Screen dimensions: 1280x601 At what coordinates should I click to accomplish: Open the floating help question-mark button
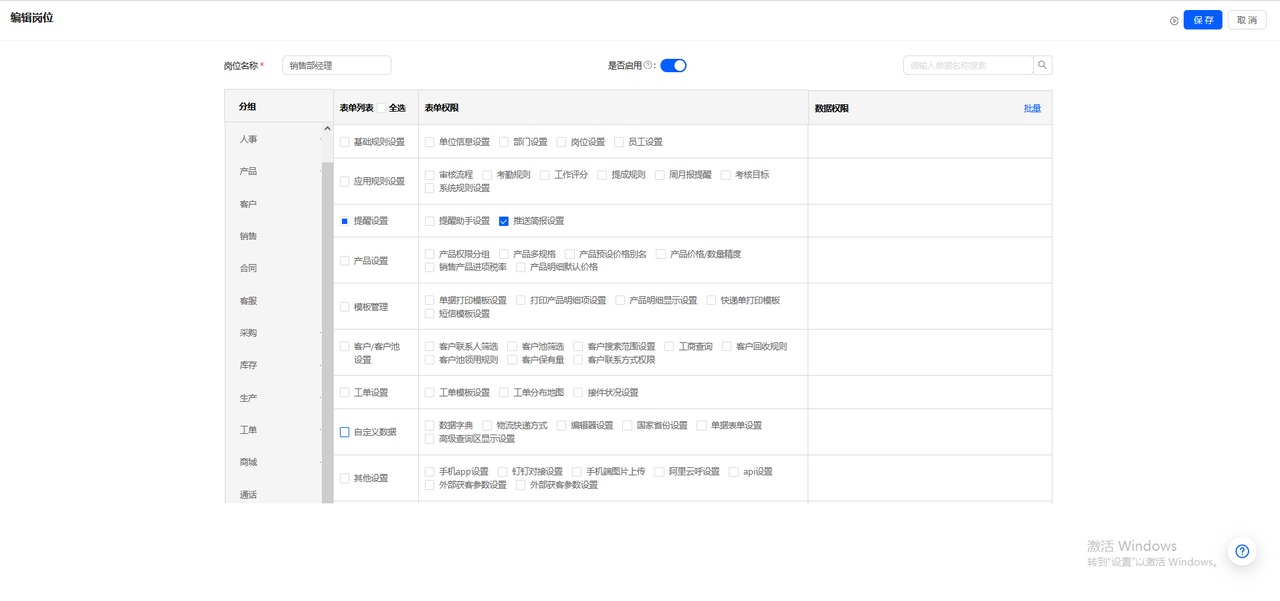tap(1241, 551)
